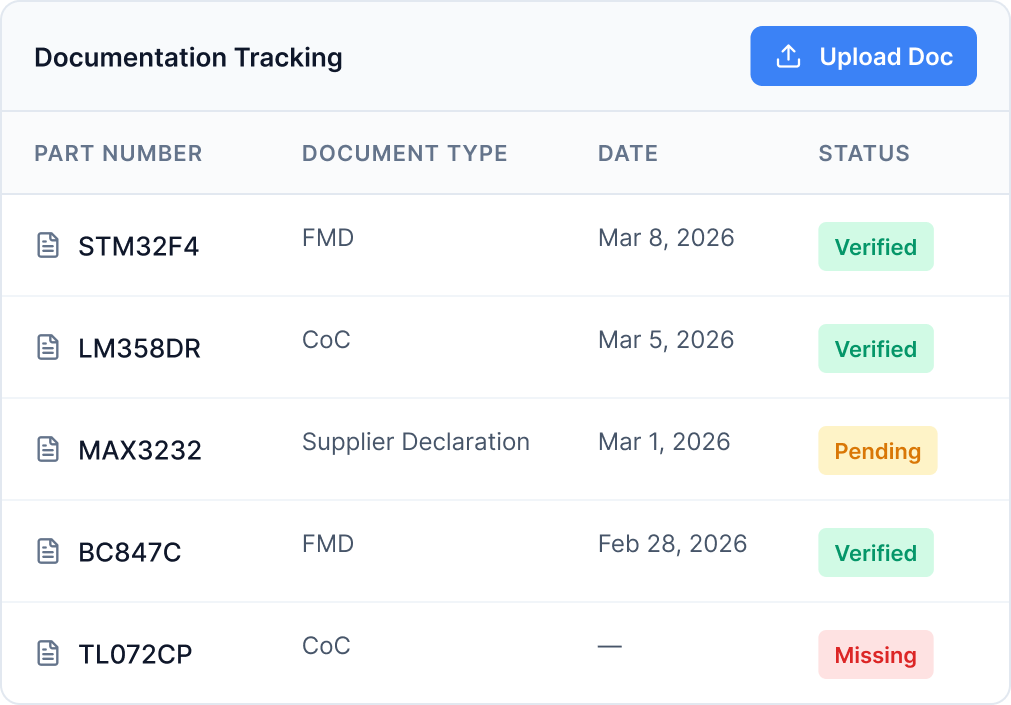Click the Verified status for BC847C
The width and height of the screenshot is (1011, 705).
point(875,552)
